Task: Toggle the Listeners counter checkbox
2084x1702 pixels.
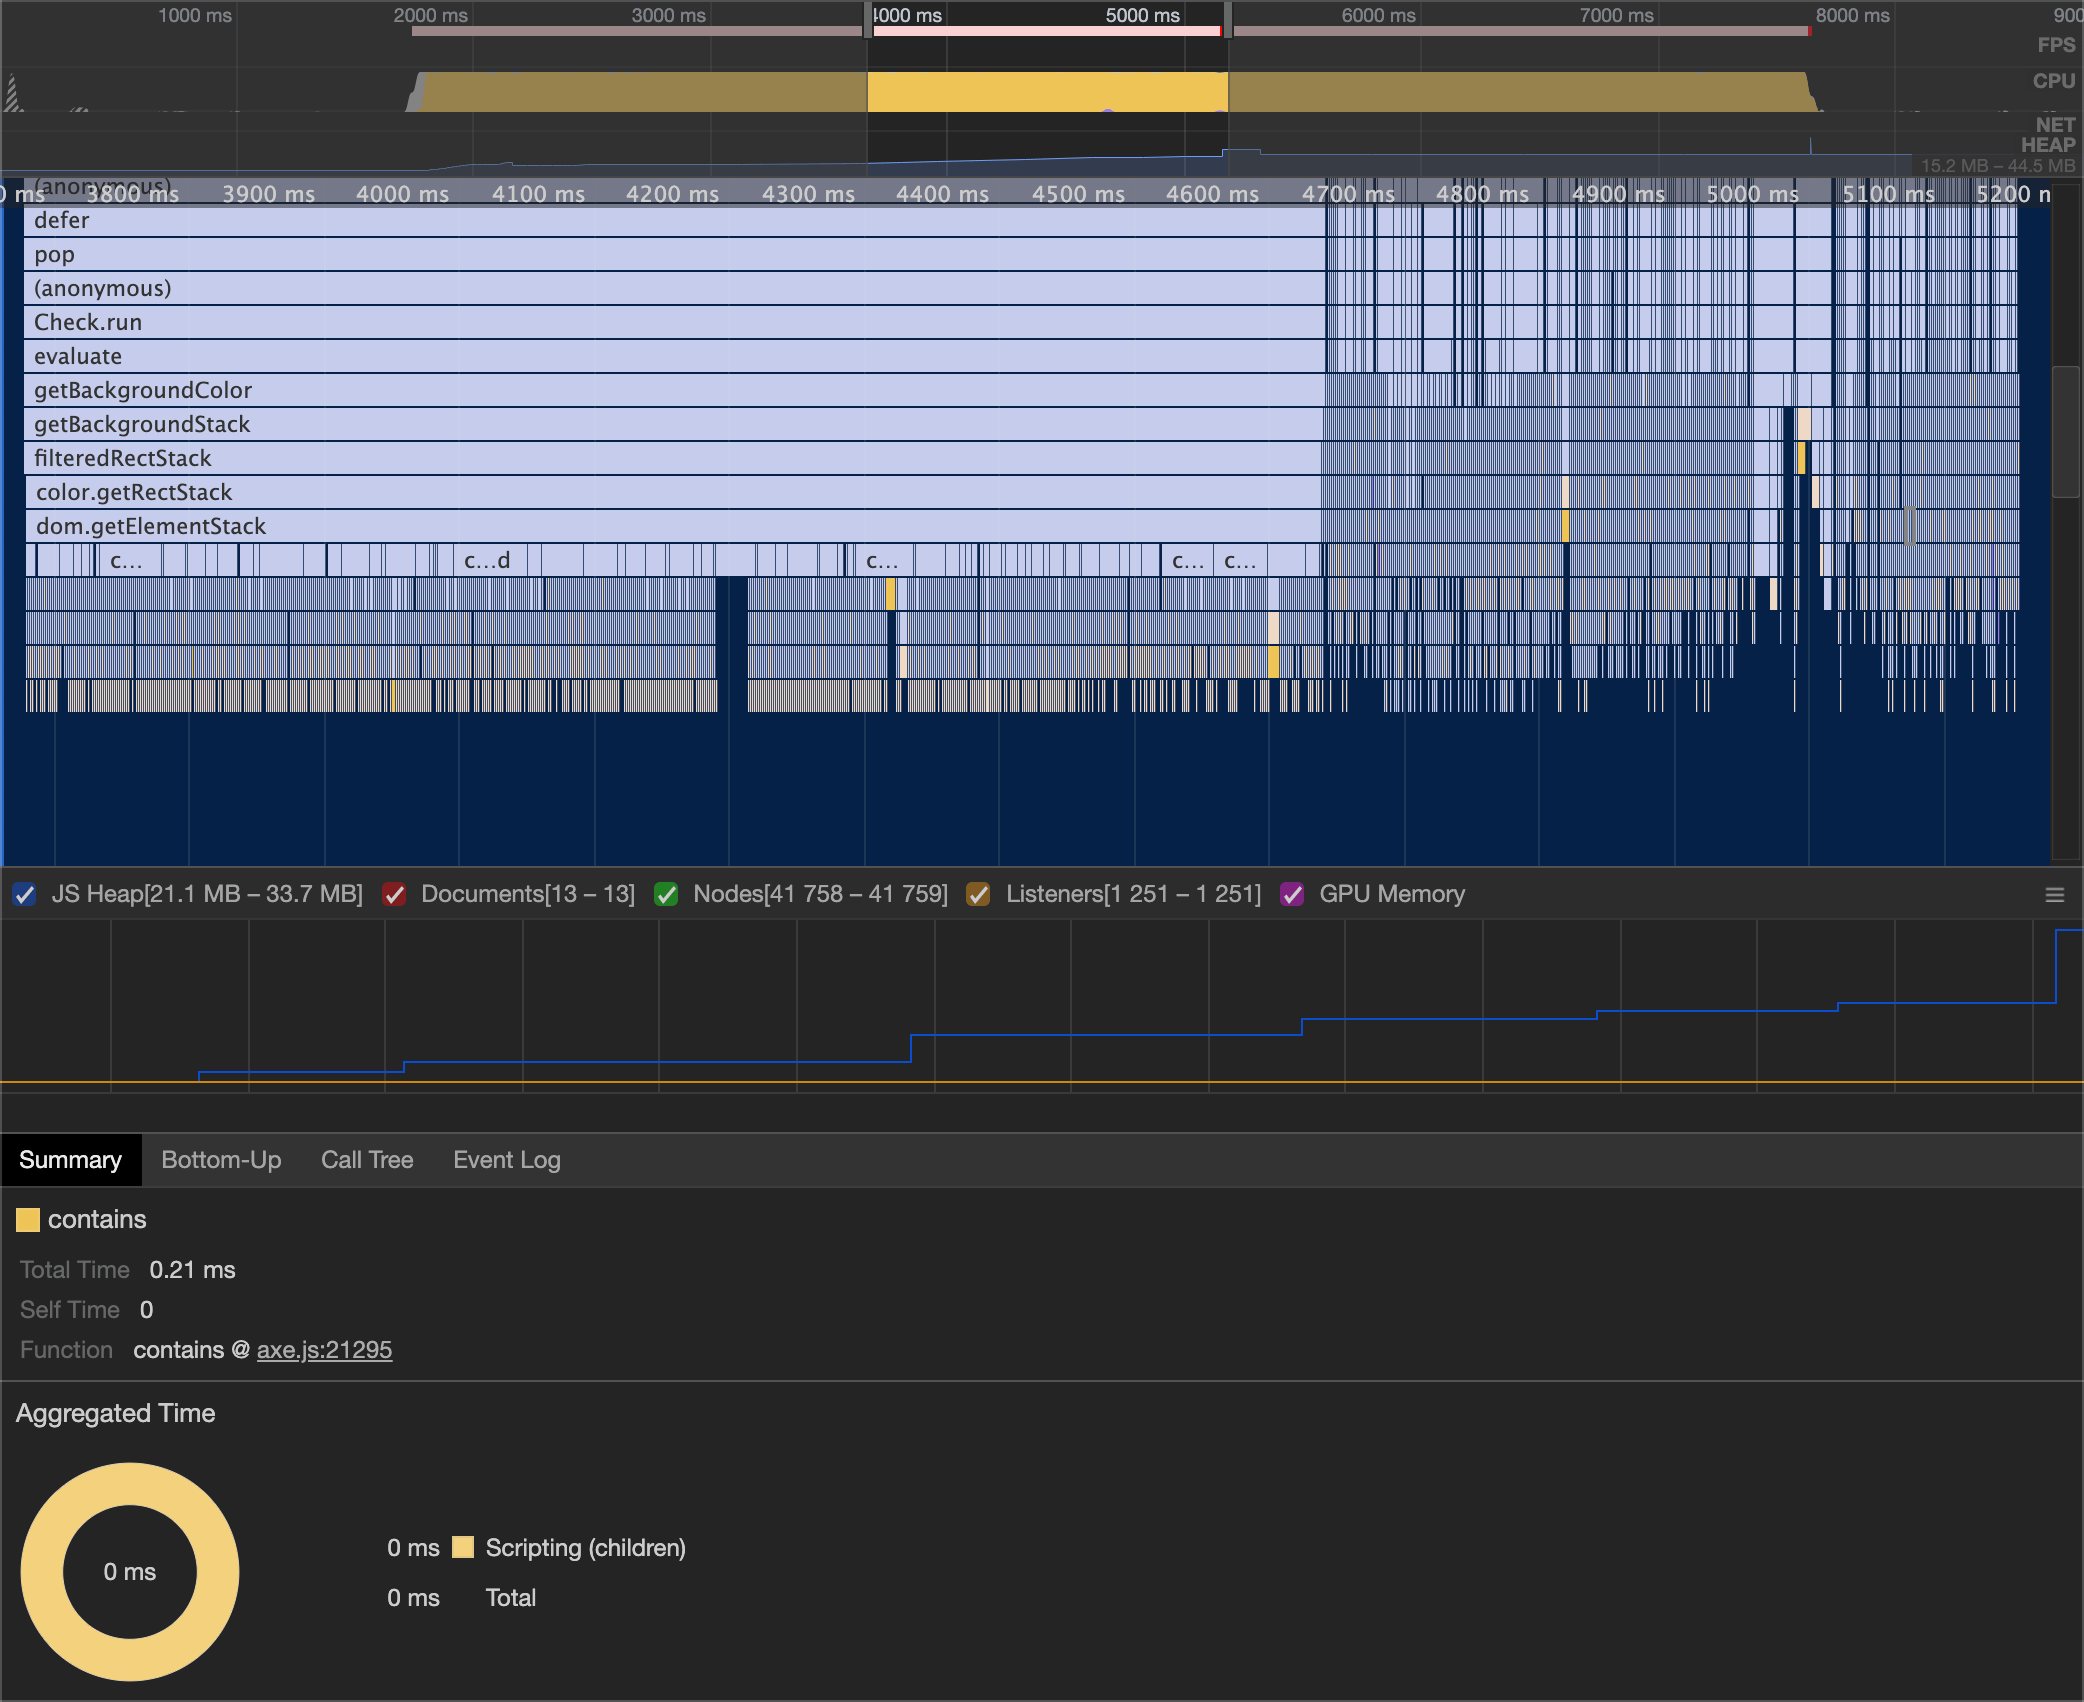Action: click(978, 895)
